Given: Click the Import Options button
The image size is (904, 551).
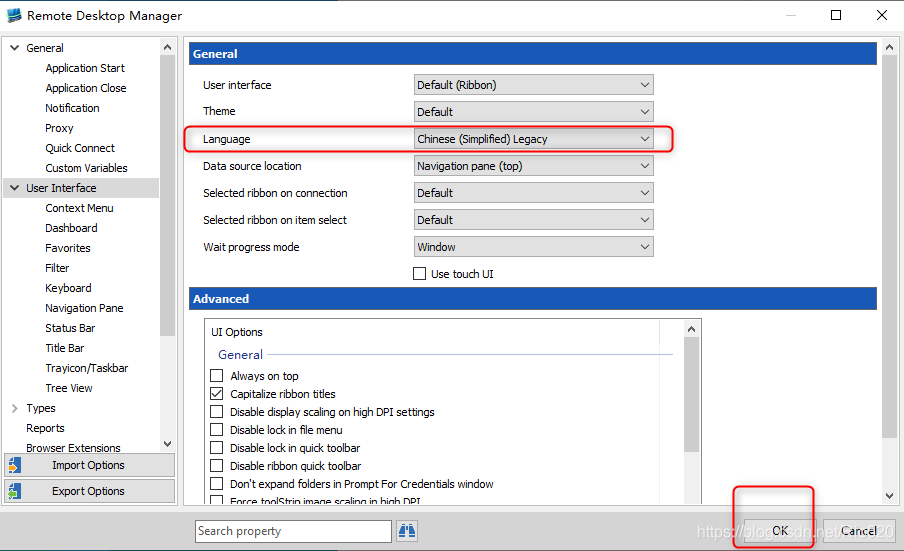Looking at the screenshot, I should point(89,465).
